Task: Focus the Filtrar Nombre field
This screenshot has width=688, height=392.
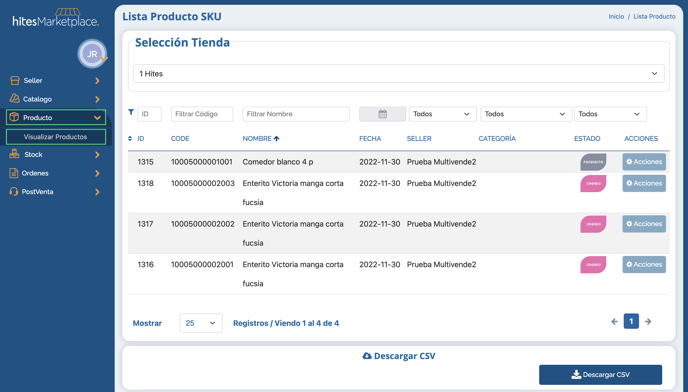Action: [x=296, y=114]
